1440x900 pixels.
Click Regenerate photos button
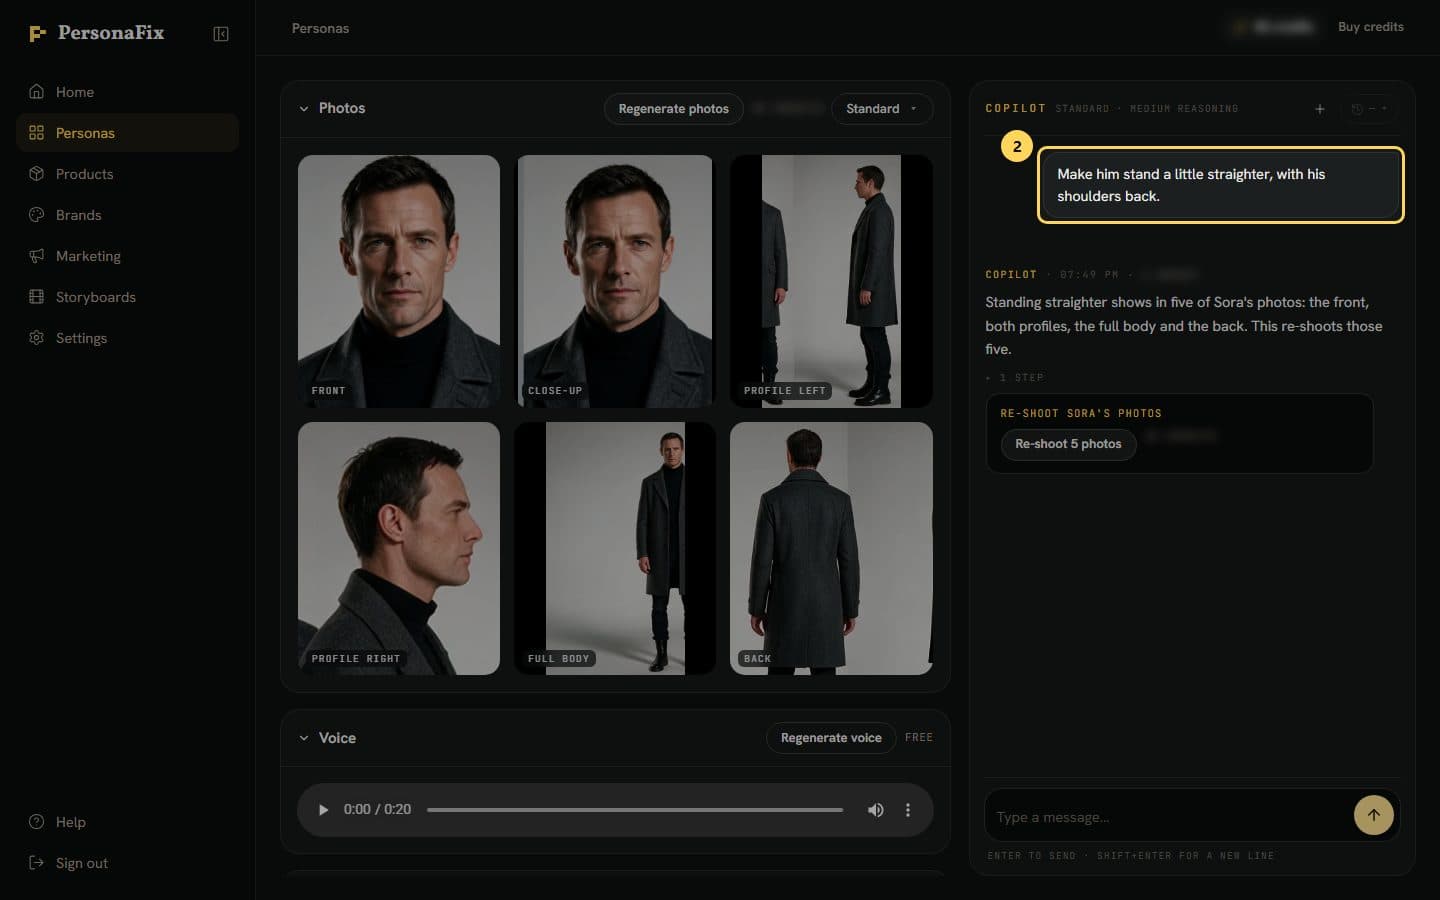click(674, 109)
